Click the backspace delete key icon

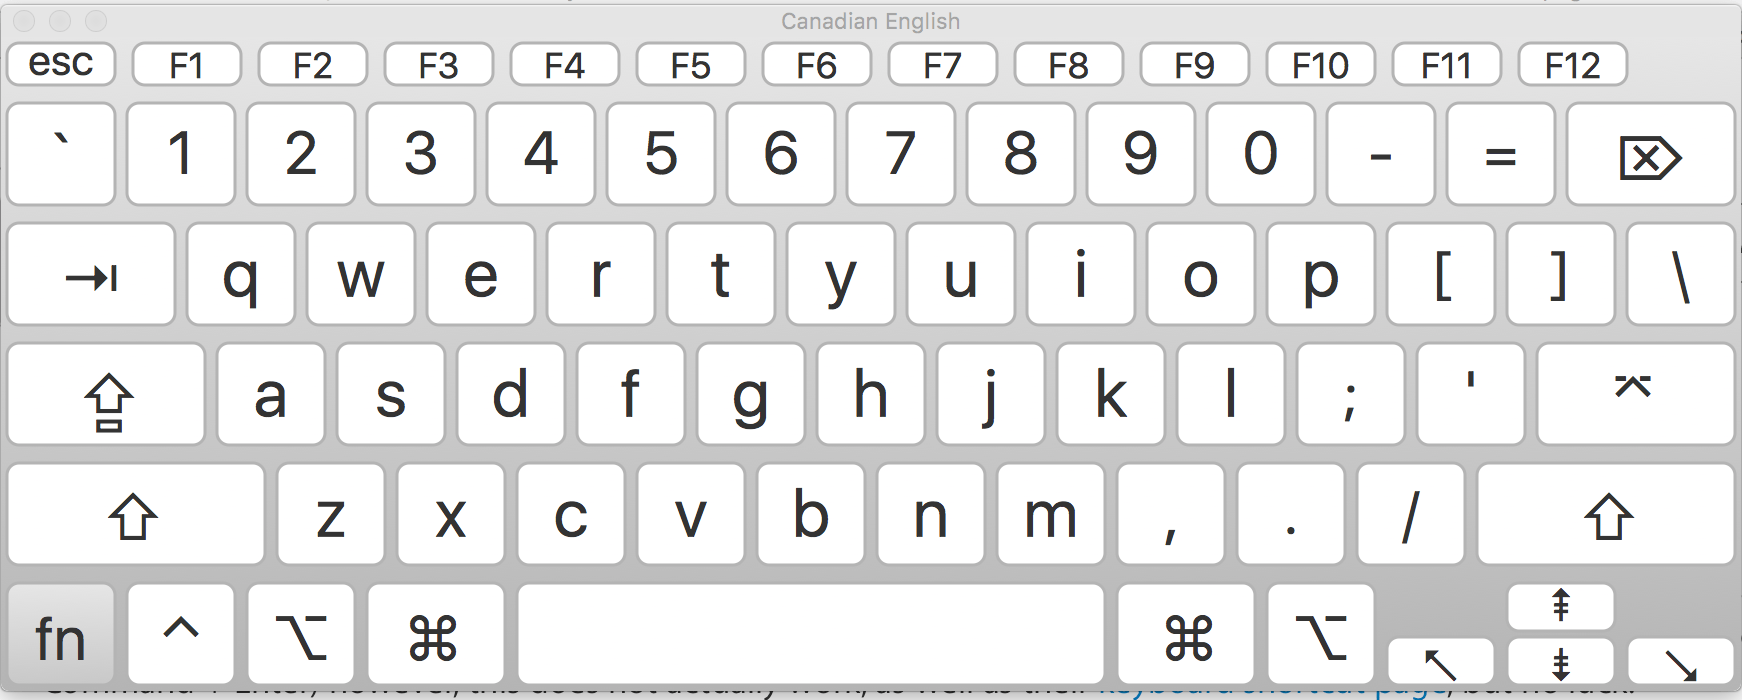[1650, 155]
